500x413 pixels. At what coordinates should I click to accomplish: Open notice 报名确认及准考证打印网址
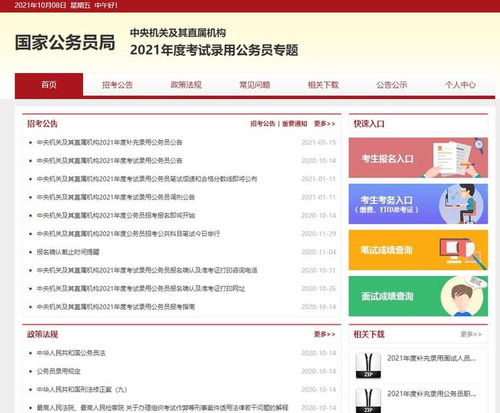click(x=141, y=288)
